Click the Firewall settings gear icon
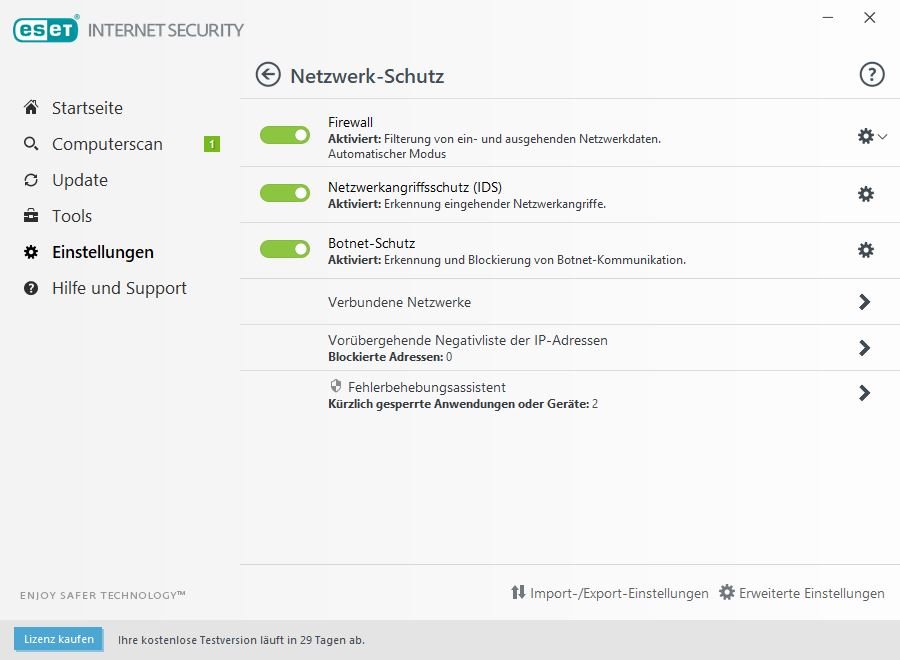900x660 pixels. [x=866, y=136]
